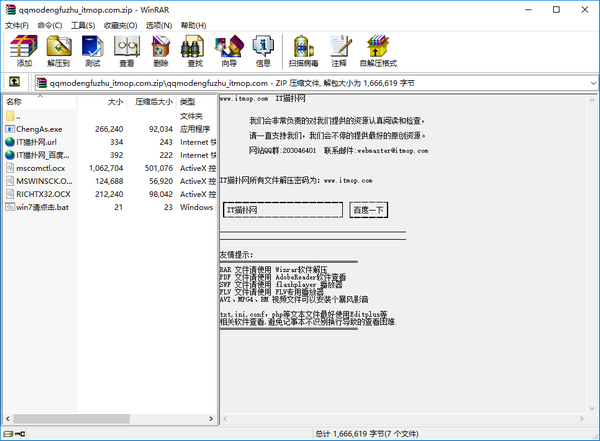Image resolution: width=600 pixels, height=441 pixels.
Task: Click the file list horizontal scrollbar thumb
Action: pos(71,419)
